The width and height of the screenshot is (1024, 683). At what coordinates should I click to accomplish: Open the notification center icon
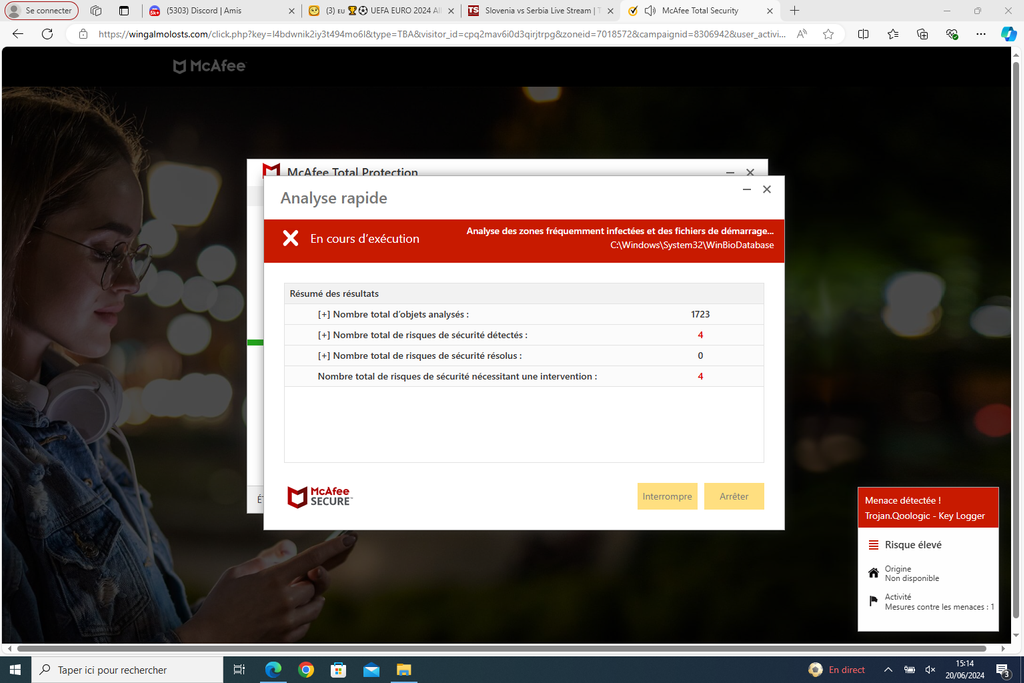(1003, 670)
